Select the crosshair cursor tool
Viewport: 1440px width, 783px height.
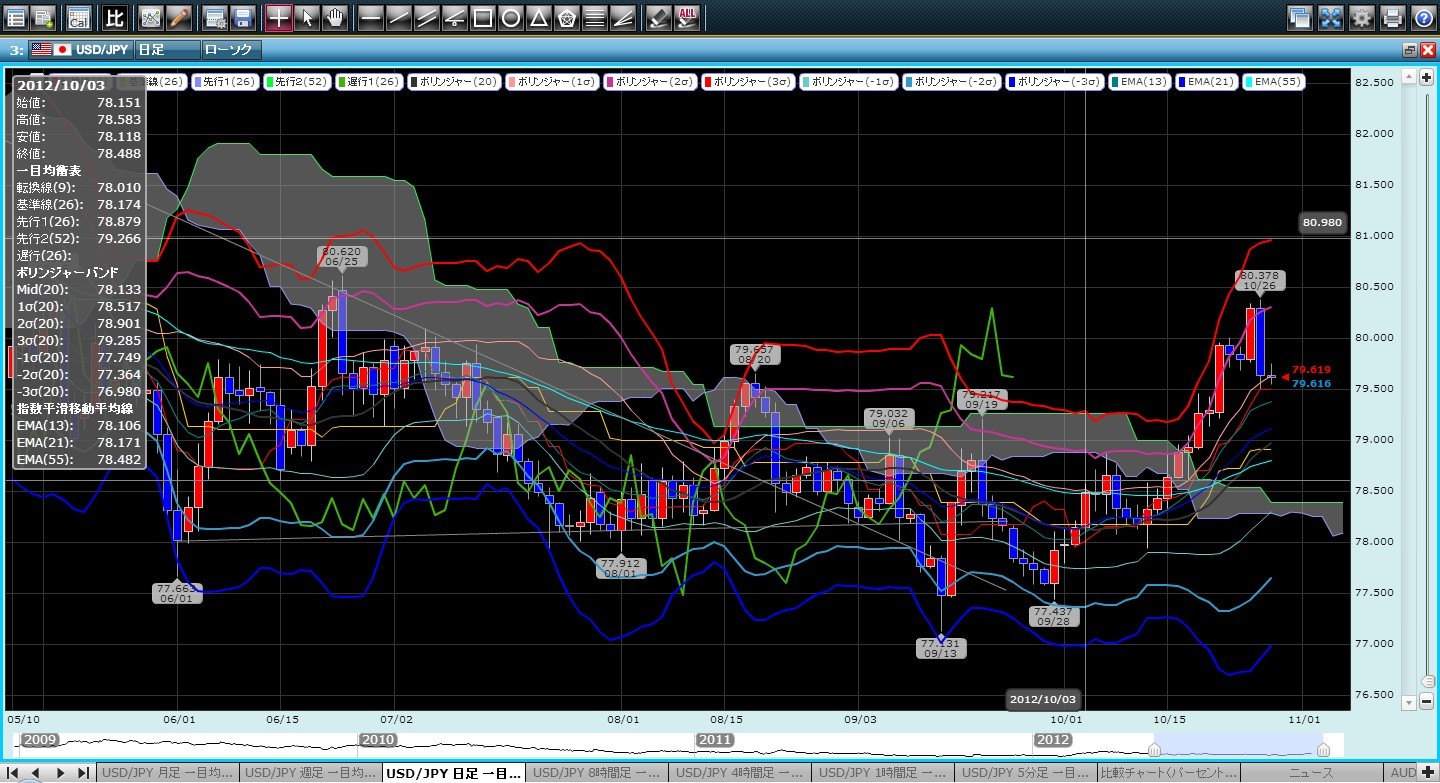pyautogui.click(x=279, y=17)
